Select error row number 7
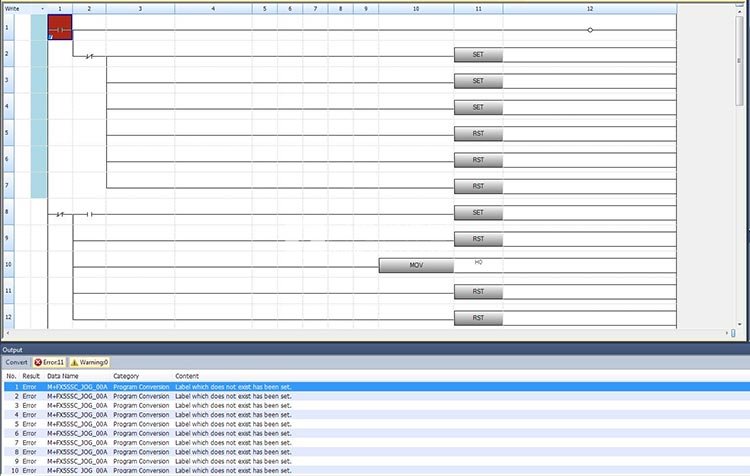750x476 pixels. 377,443
